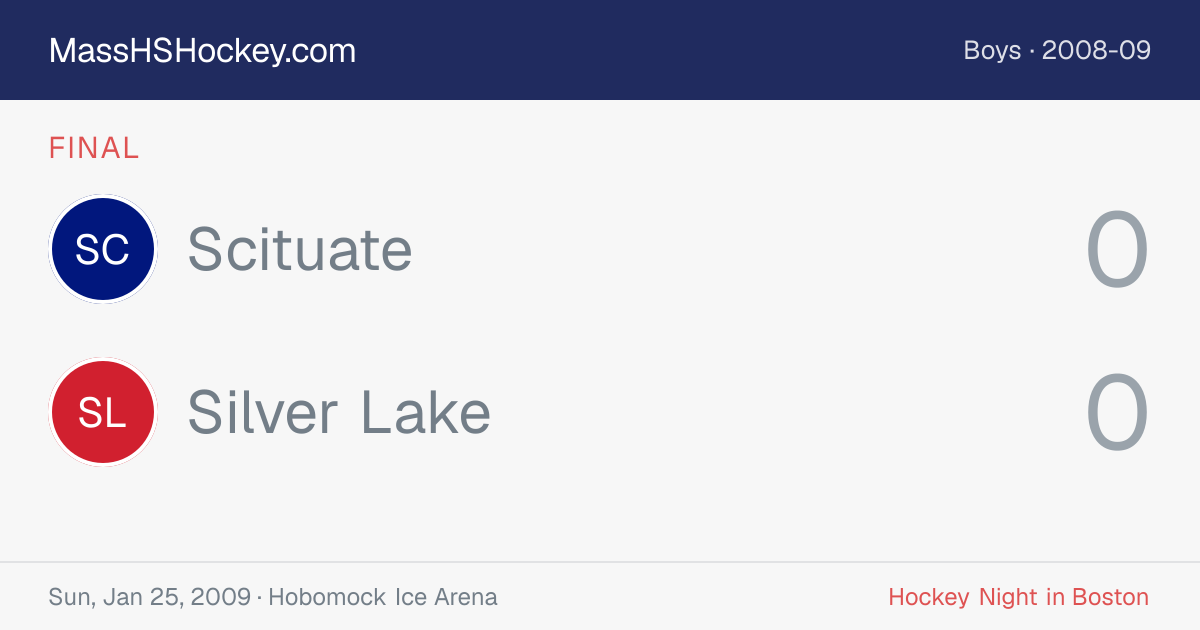The height and width of the screenshot is (630, 1200).
Task: Open the Hobomock Ice Arena venue text
Action: [383, 598]
